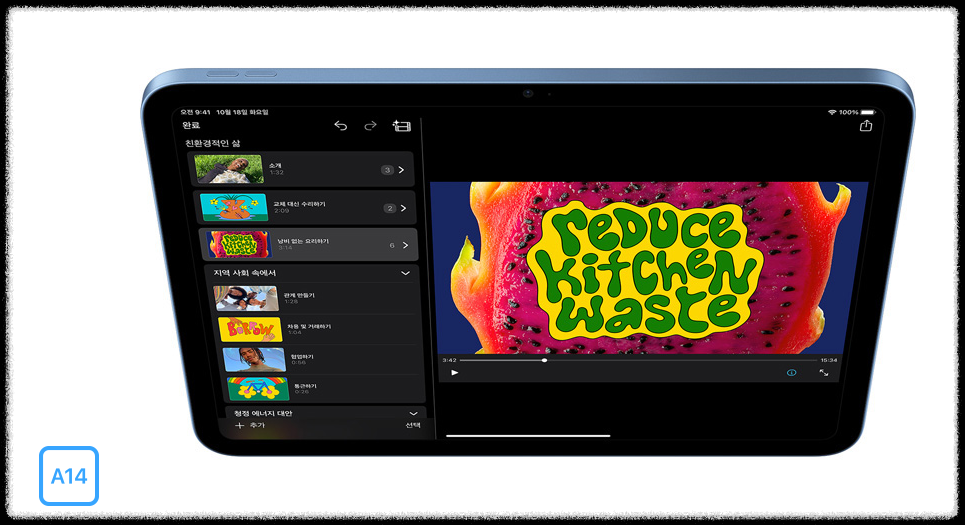The width and height of the screenshot is (965, 525).
Task: Tap the battery indicator icon
Action: pos(868,112)
